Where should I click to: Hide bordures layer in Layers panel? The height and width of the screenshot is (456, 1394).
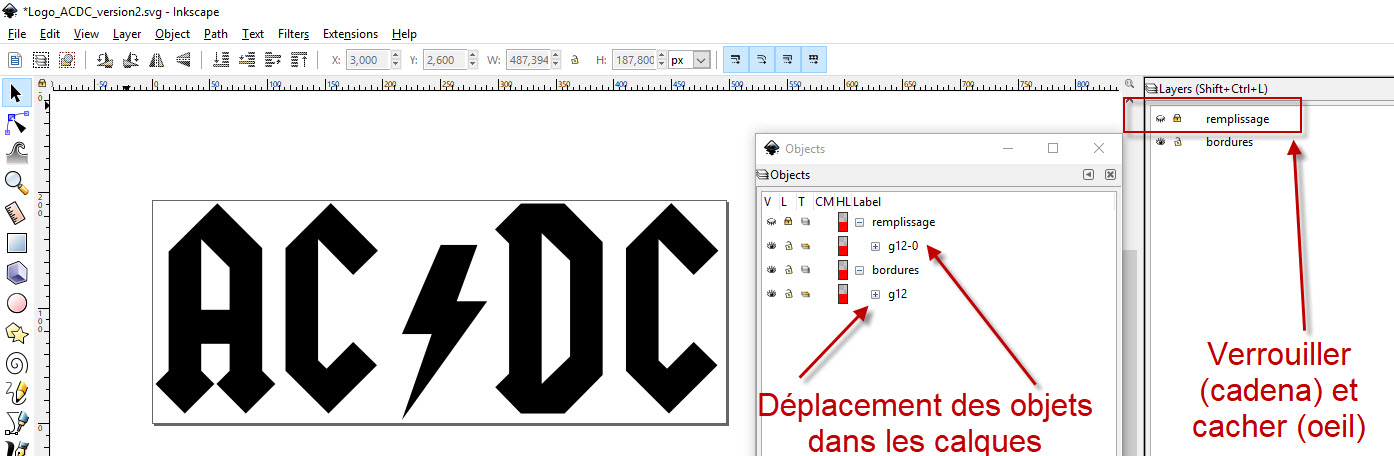click(x=1161, y=142)
